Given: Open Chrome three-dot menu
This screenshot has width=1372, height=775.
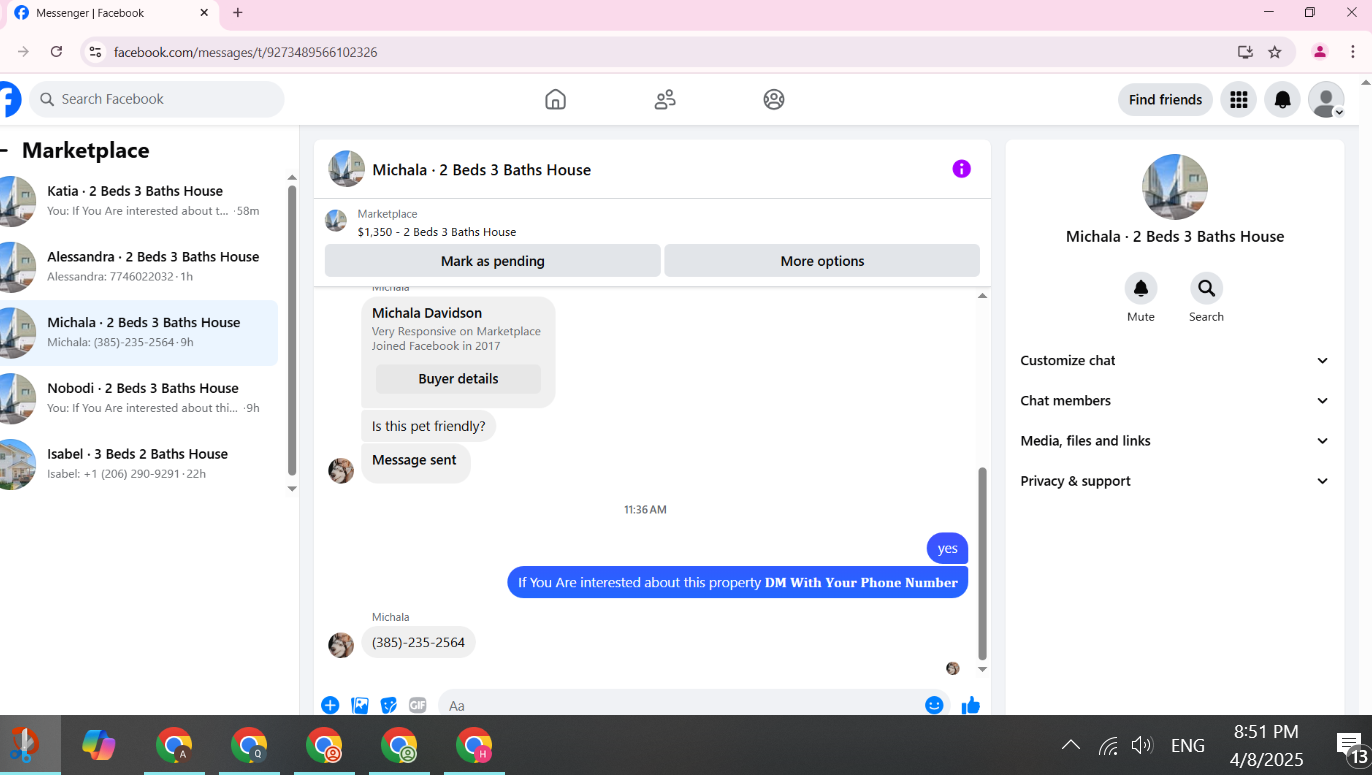Looking at the screenshot, I should tap(1353, 52).
